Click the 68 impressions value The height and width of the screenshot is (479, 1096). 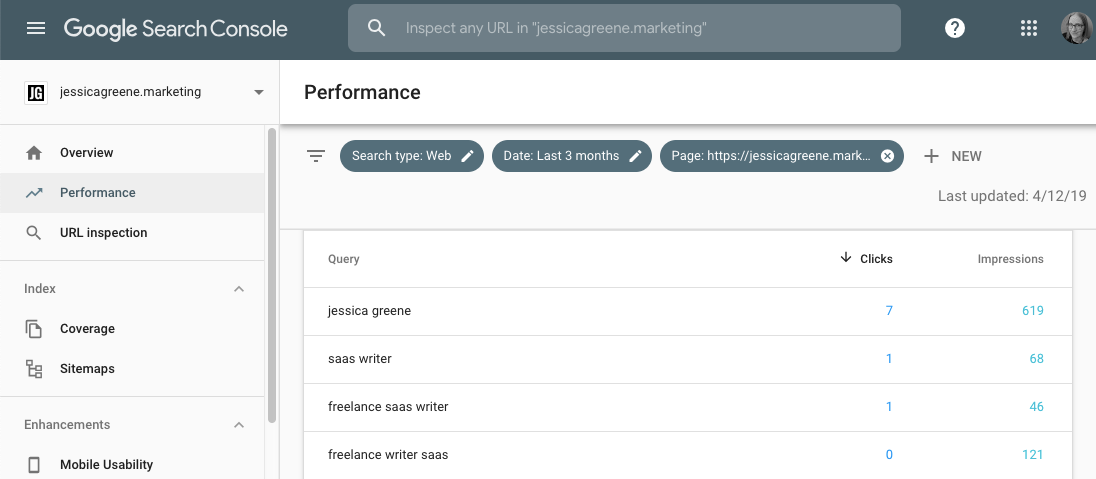pyautogui.click(x=1037, y=359)
